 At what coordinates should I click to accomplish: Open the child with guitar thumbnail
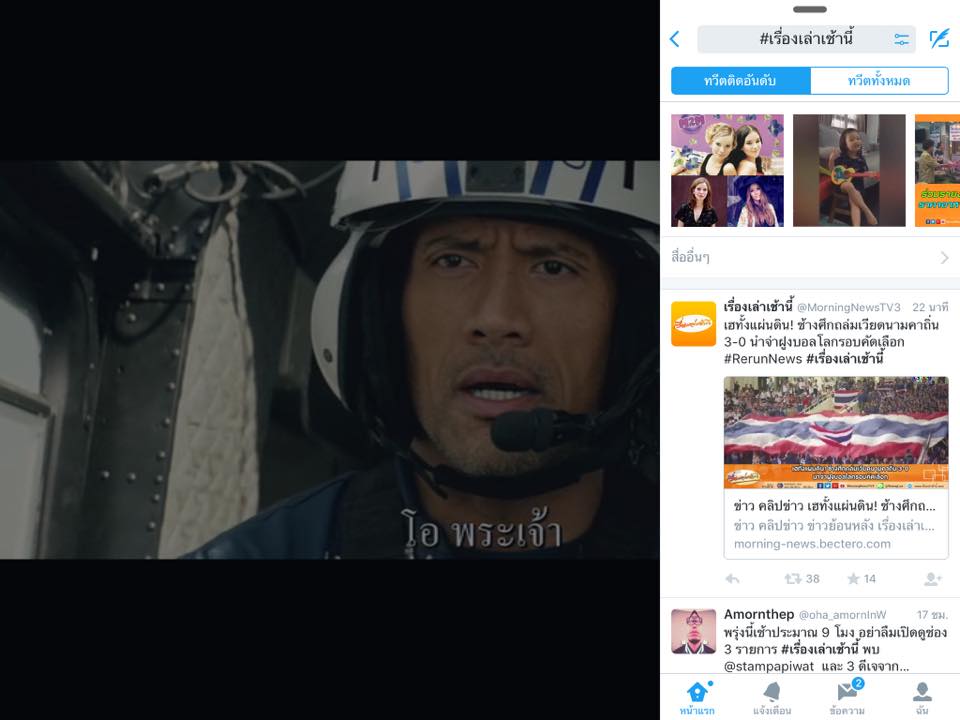849,170
